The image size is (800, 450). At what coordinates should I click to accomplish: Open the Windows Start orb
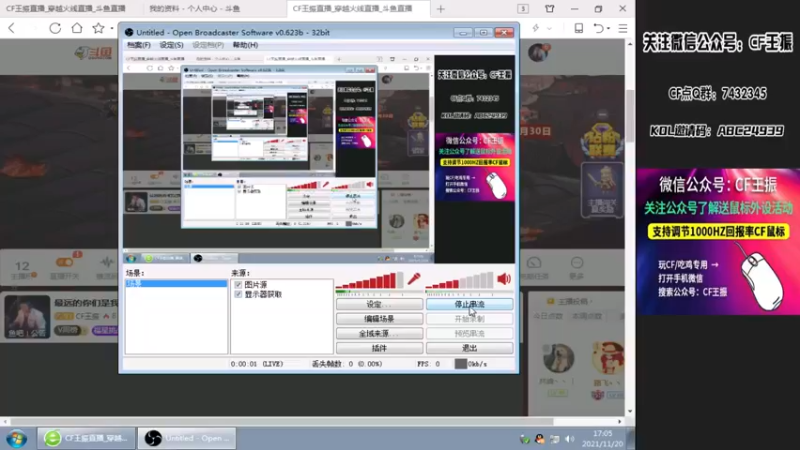point(16,438)
